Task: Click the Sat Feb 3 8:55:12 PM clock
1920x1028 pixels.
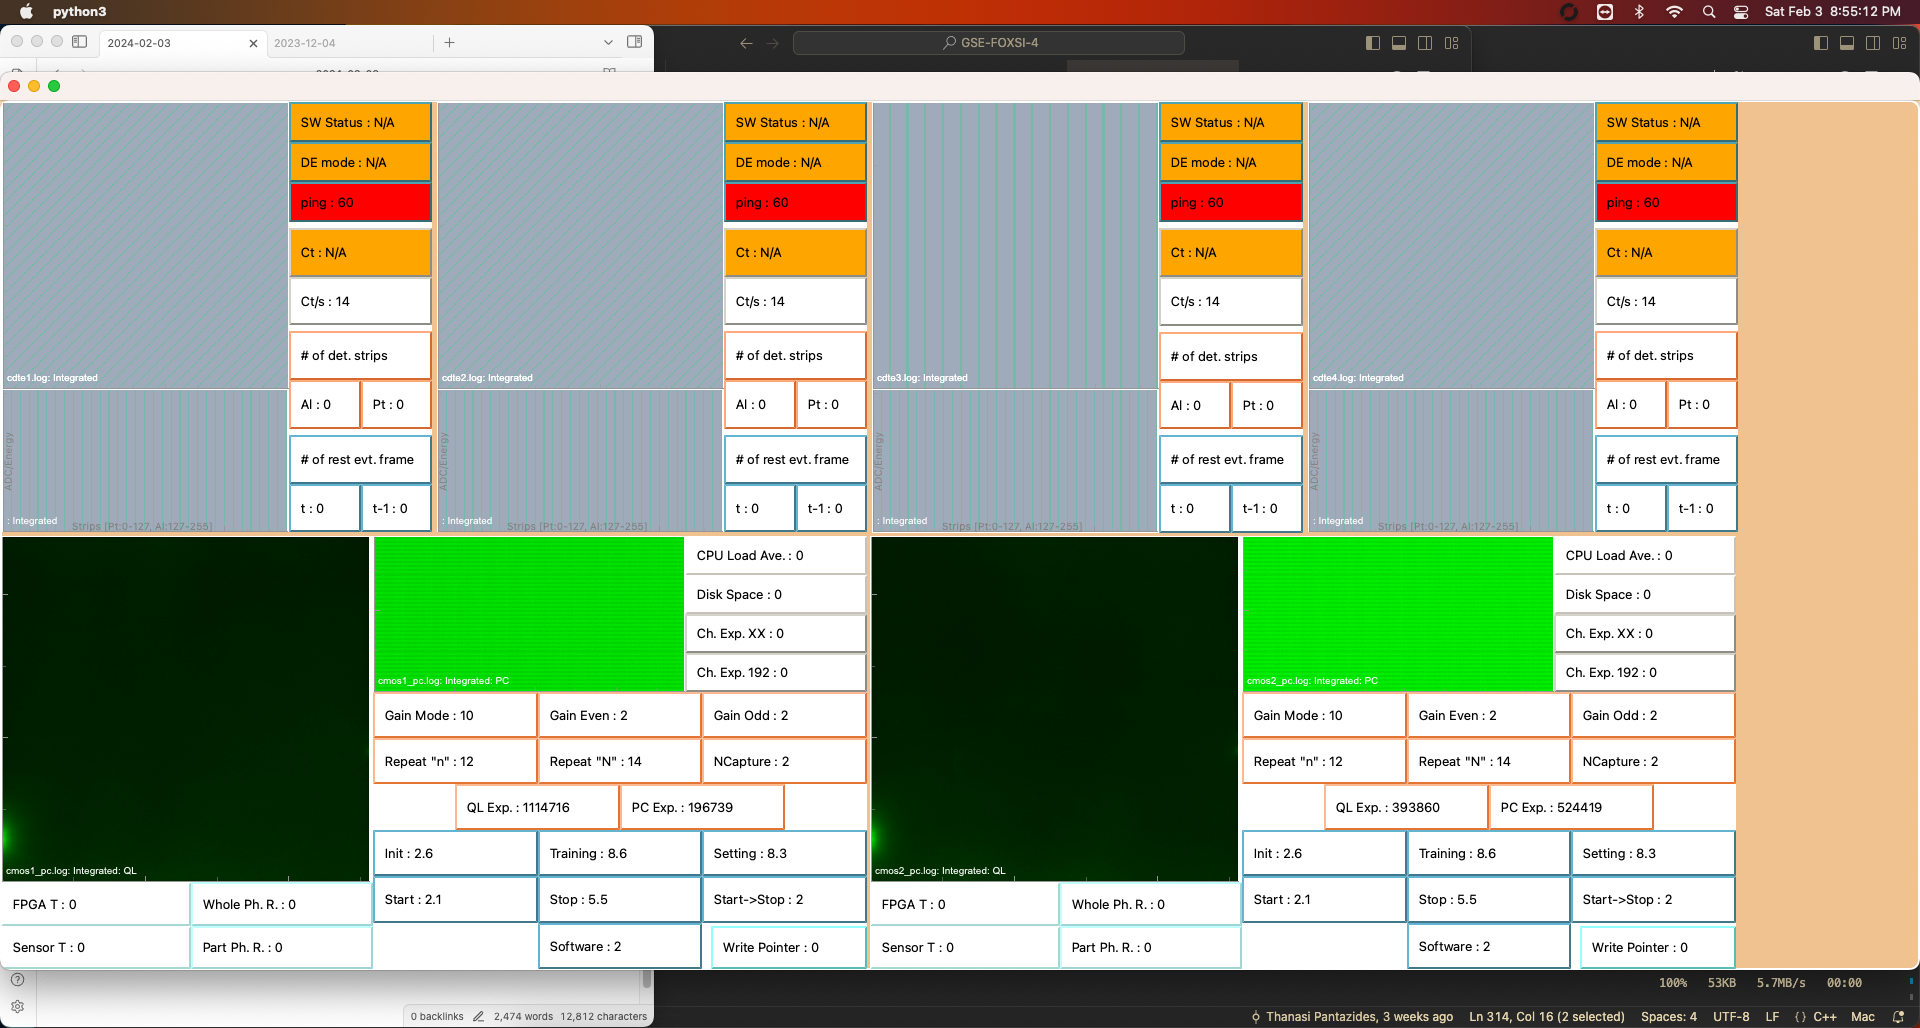Action: coord(1832,12)
